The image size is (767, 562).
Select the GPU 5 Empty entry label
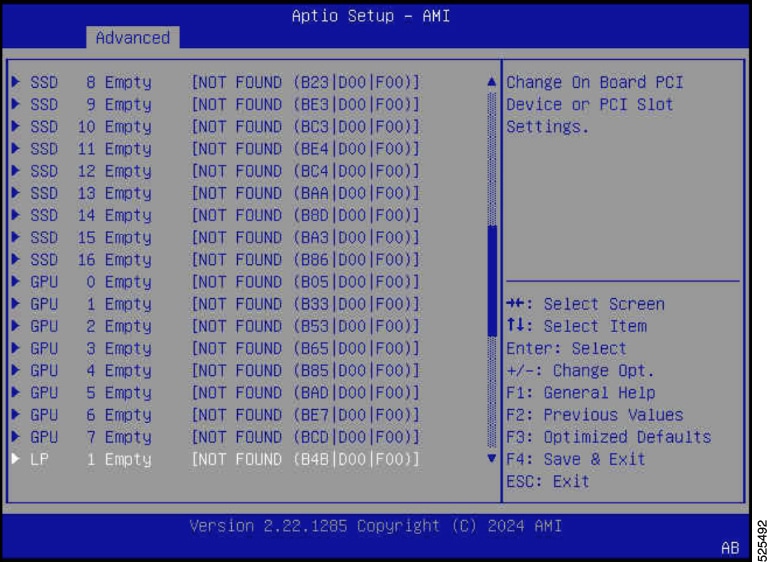91,393
